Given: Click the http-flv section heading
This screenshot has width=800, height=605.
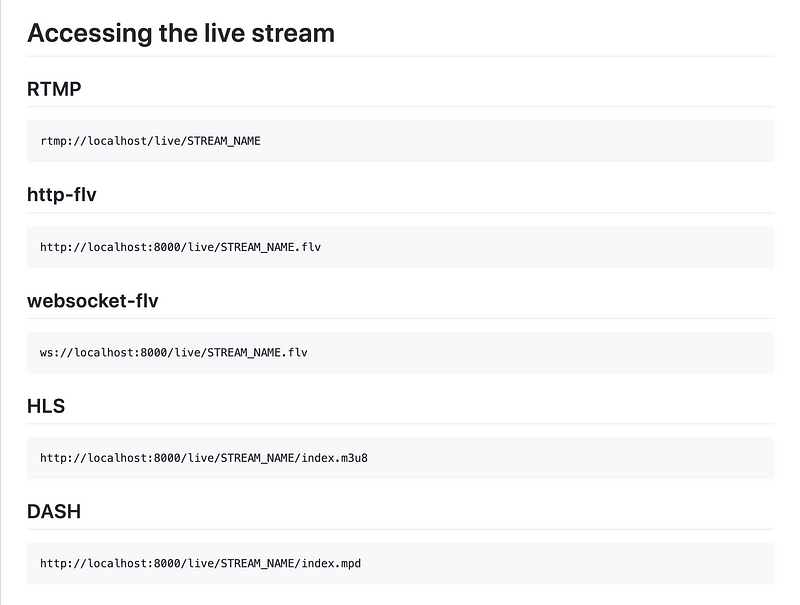Looking at the screenshot, I should click(62, 194).
